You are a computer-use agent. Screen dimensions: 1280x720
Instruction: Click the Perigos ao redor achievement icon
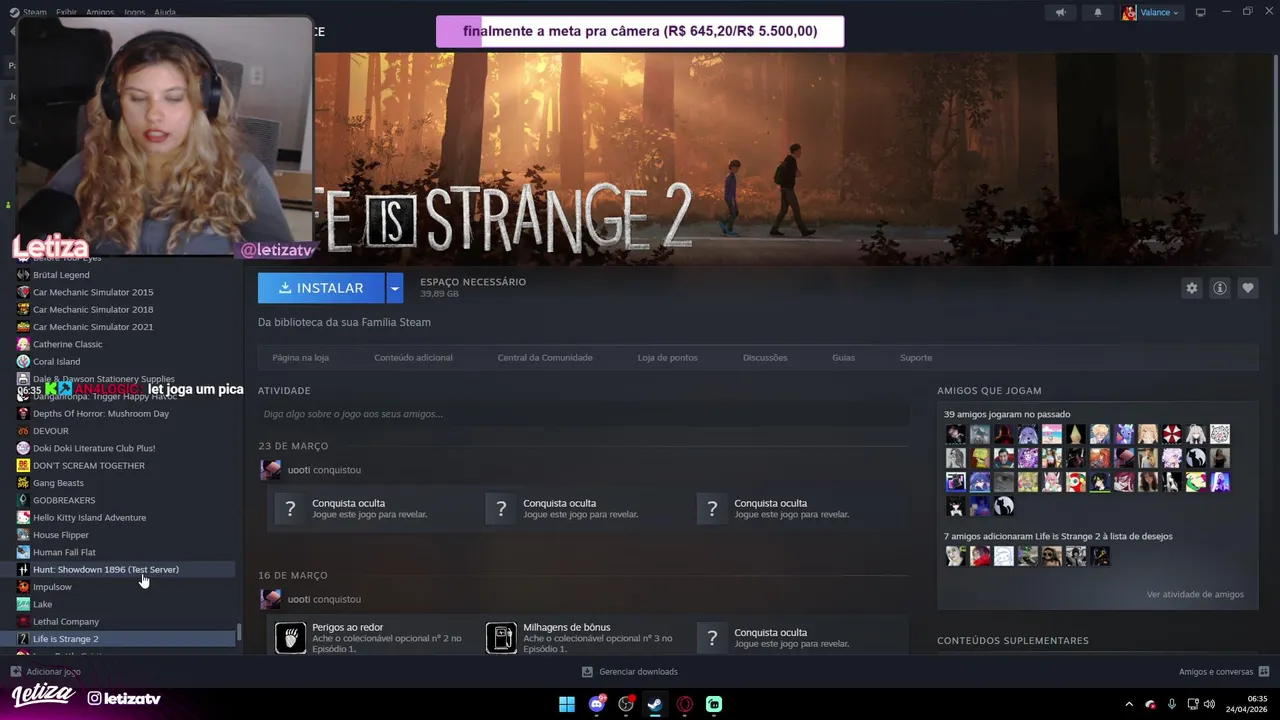[290, 637]
